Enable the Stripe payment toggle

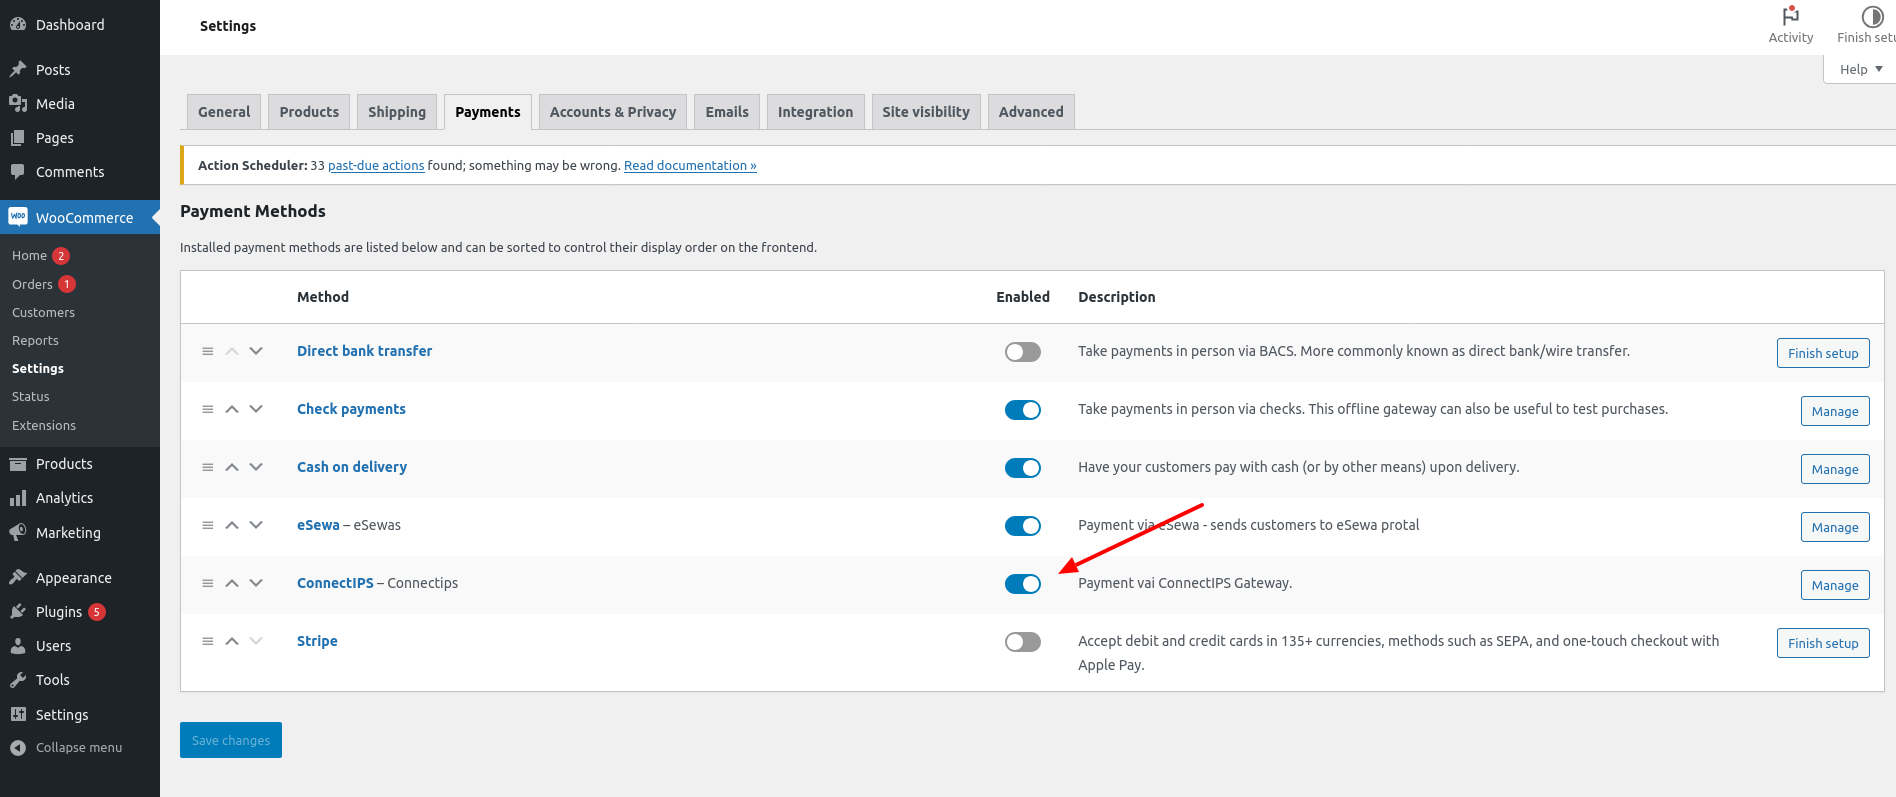click(x=1023, y=642)
